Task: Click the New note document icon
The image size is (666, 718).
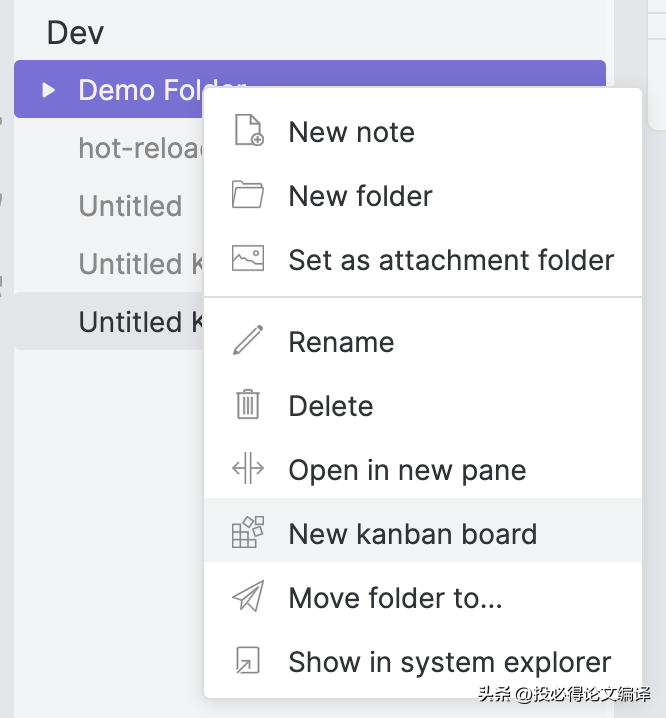Action: point(248,131)
